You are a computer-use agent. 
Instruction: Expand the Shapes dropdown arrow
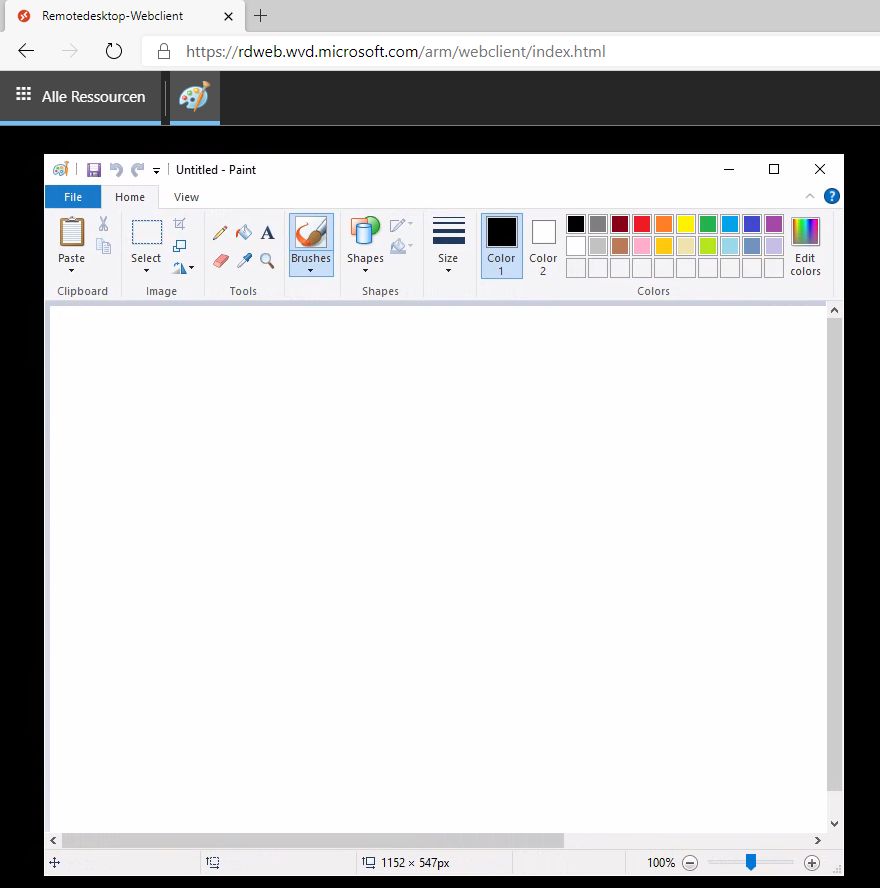(365, 271)
